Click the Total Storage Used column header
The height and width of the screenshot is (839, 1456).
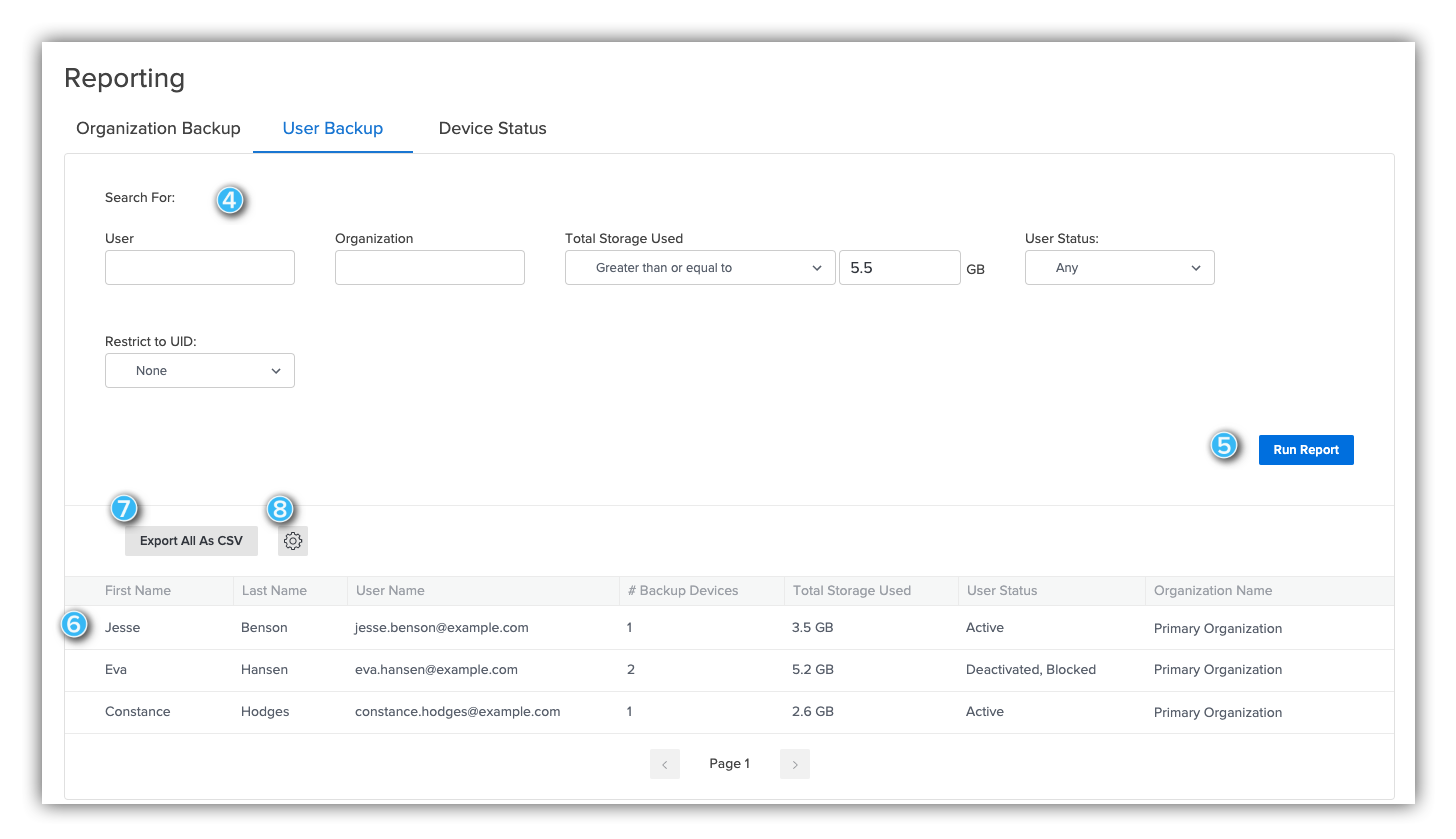click(x=852, y=591)
